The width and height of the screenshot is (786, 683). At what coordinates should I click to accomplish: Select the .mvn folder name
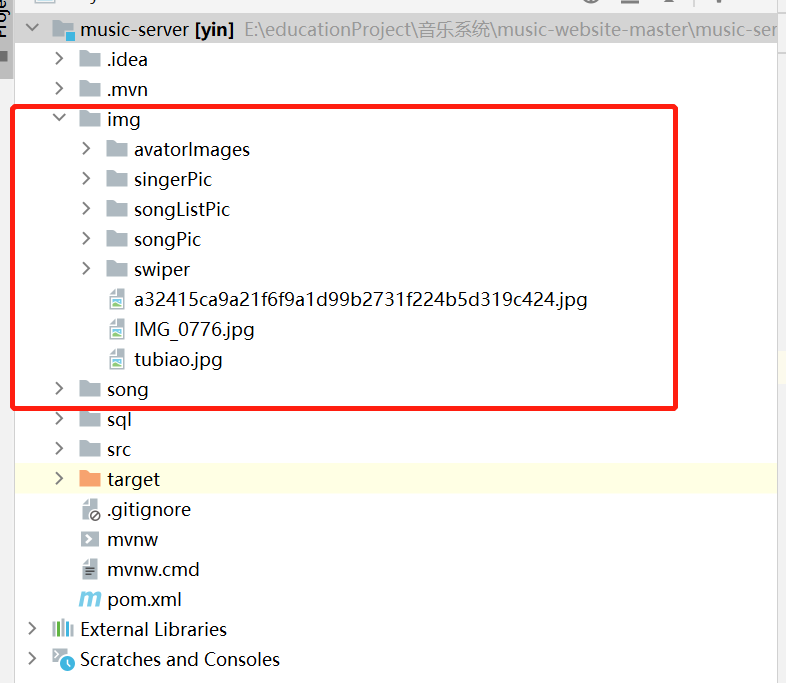[x=127, y=90]
